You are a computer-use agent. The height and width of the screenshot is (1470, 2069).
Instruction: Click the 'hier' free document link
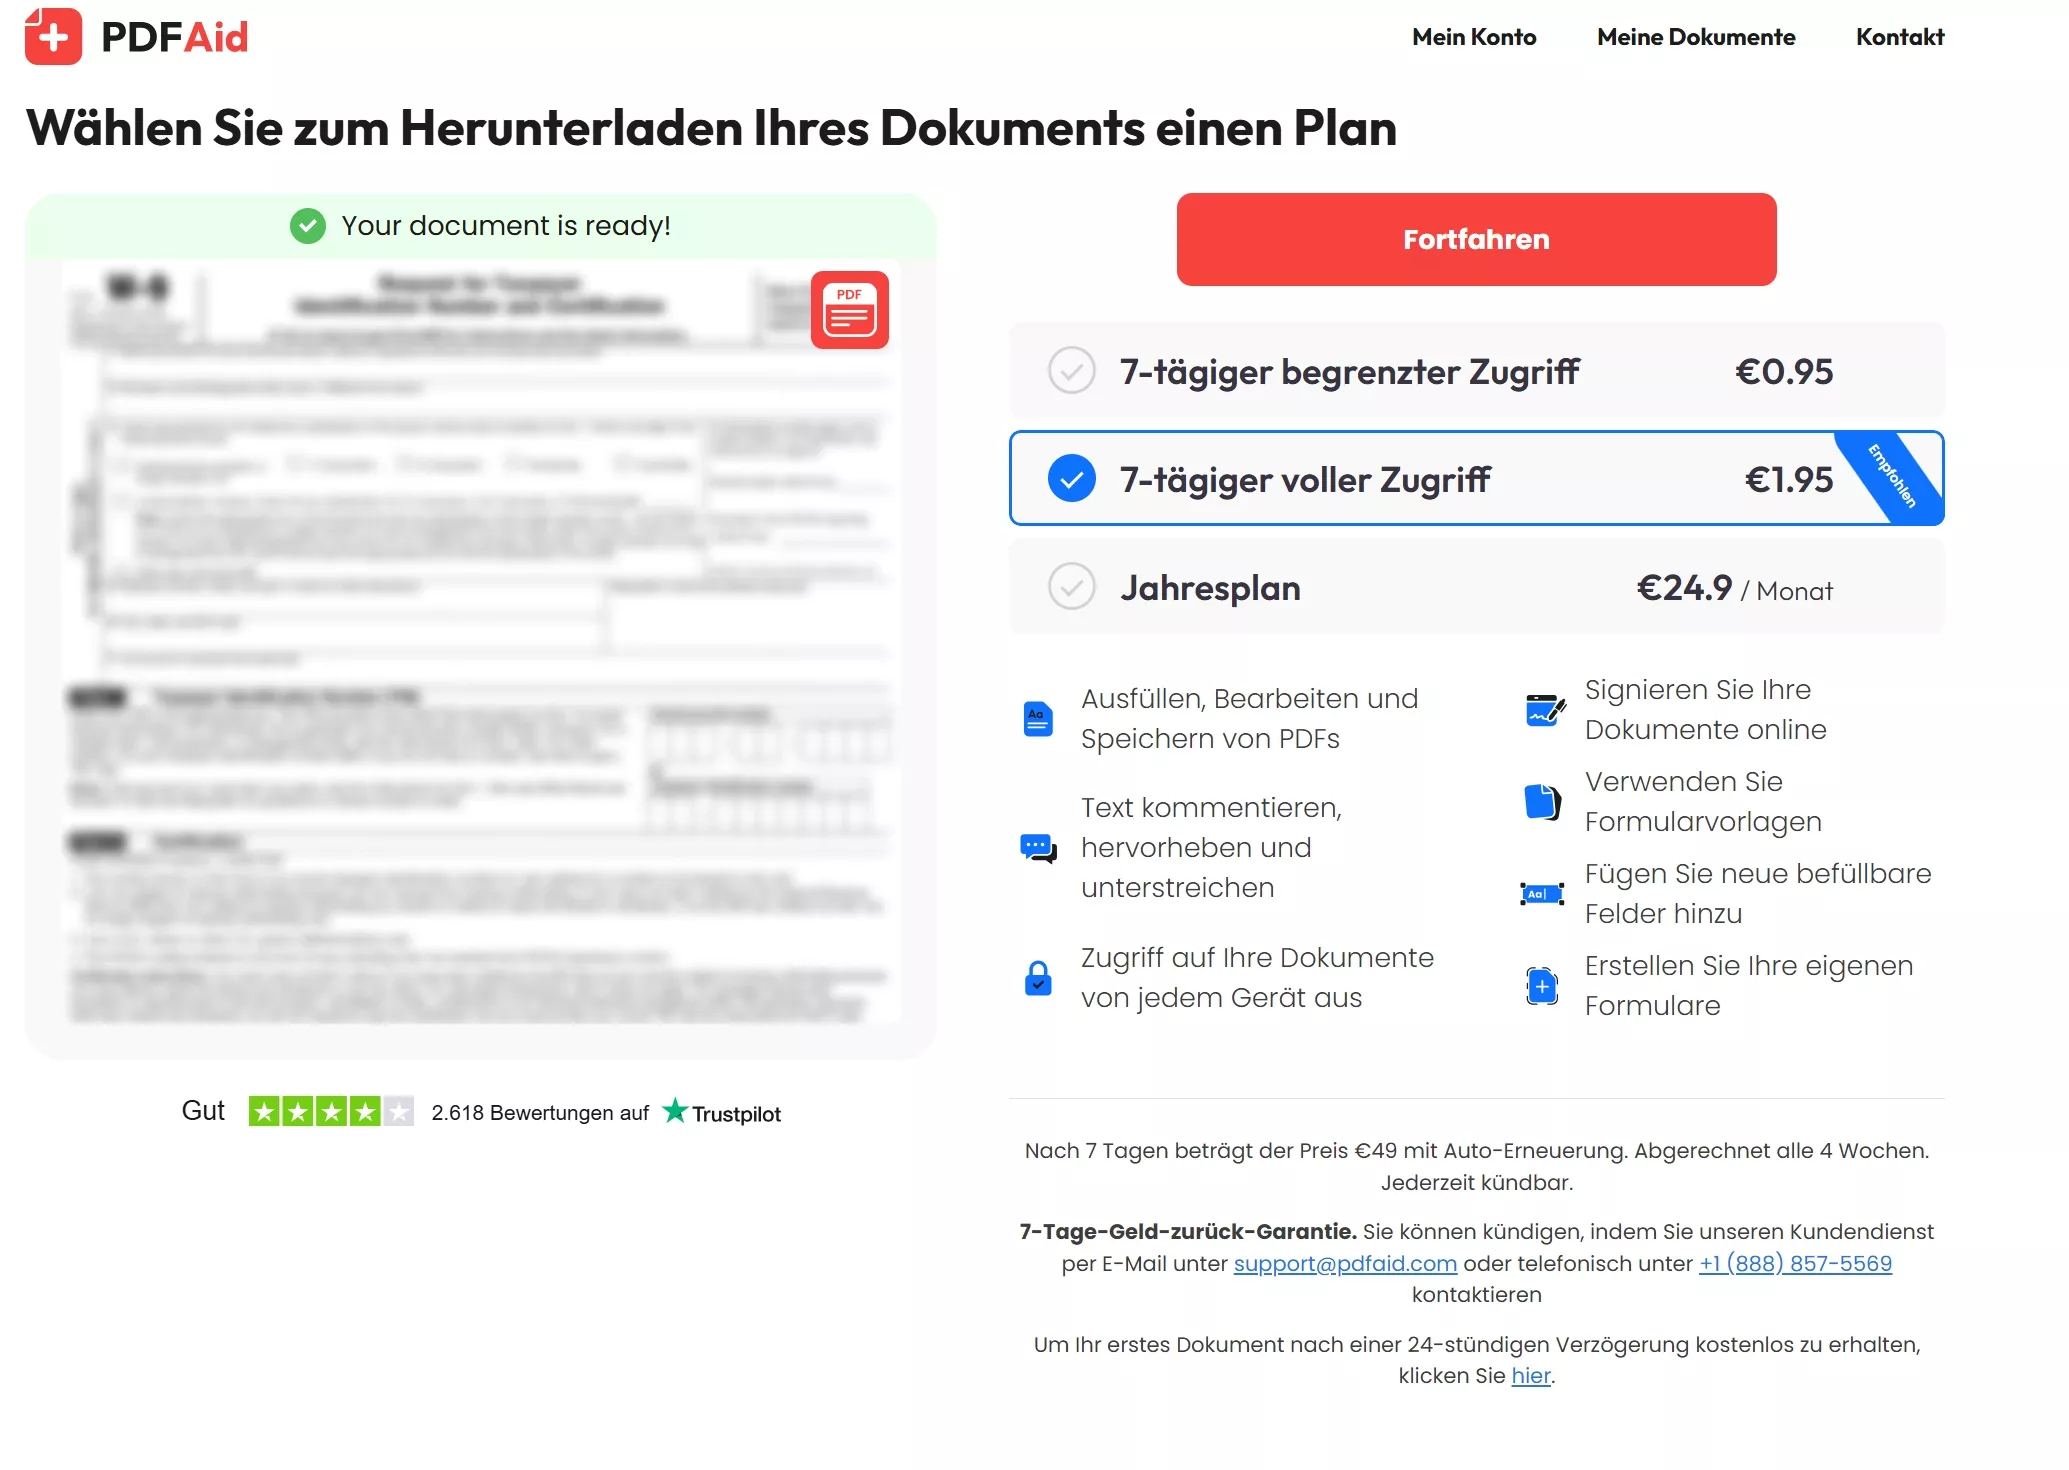tap(1530, 1376)
